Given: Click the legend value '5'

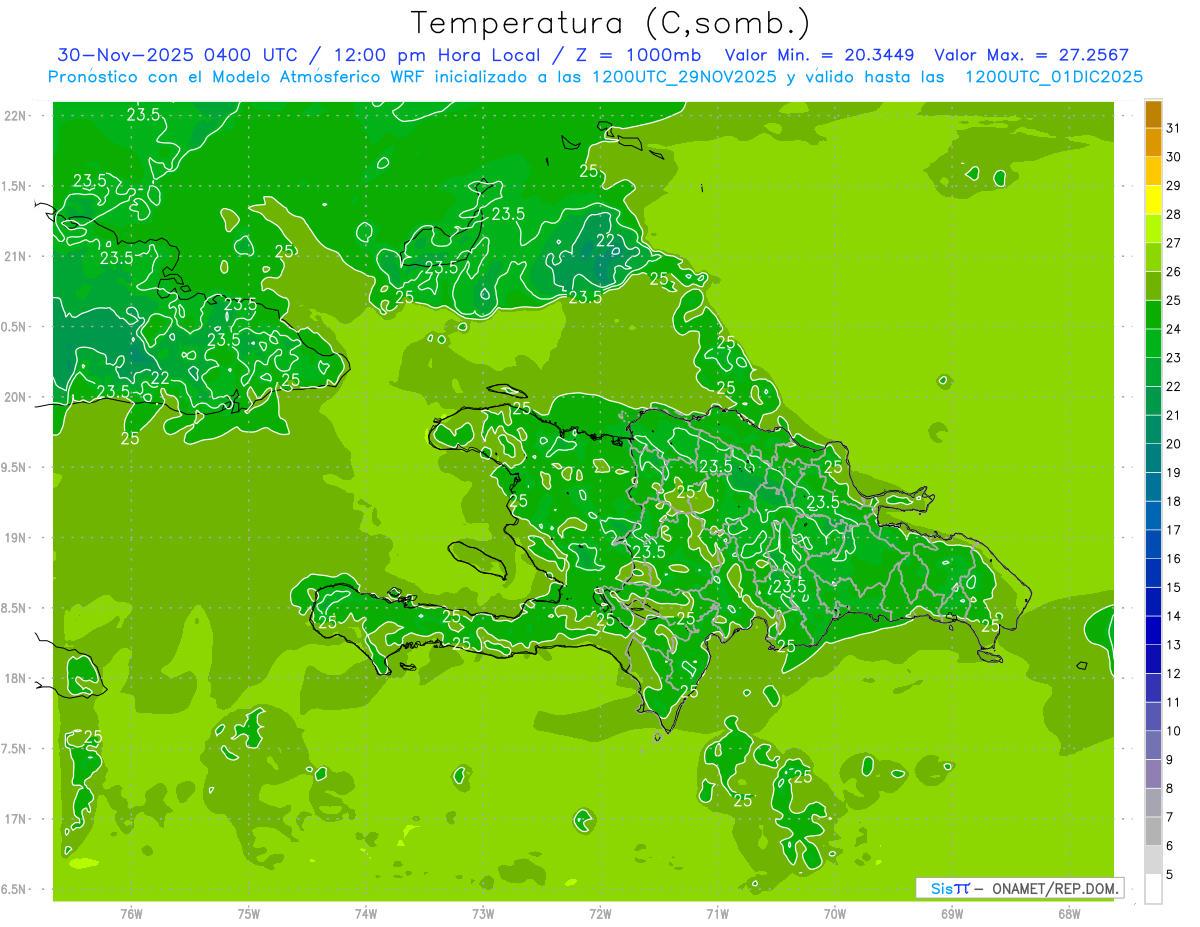Looking at the screenshot, I should [1170, 875].
